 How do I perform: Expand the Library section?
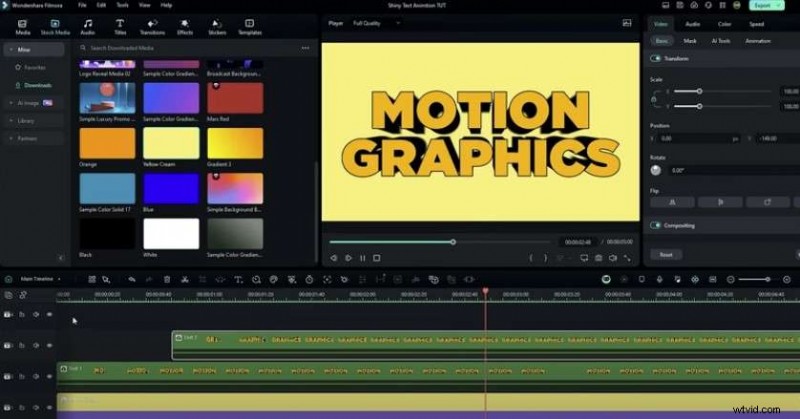[11, 121]
